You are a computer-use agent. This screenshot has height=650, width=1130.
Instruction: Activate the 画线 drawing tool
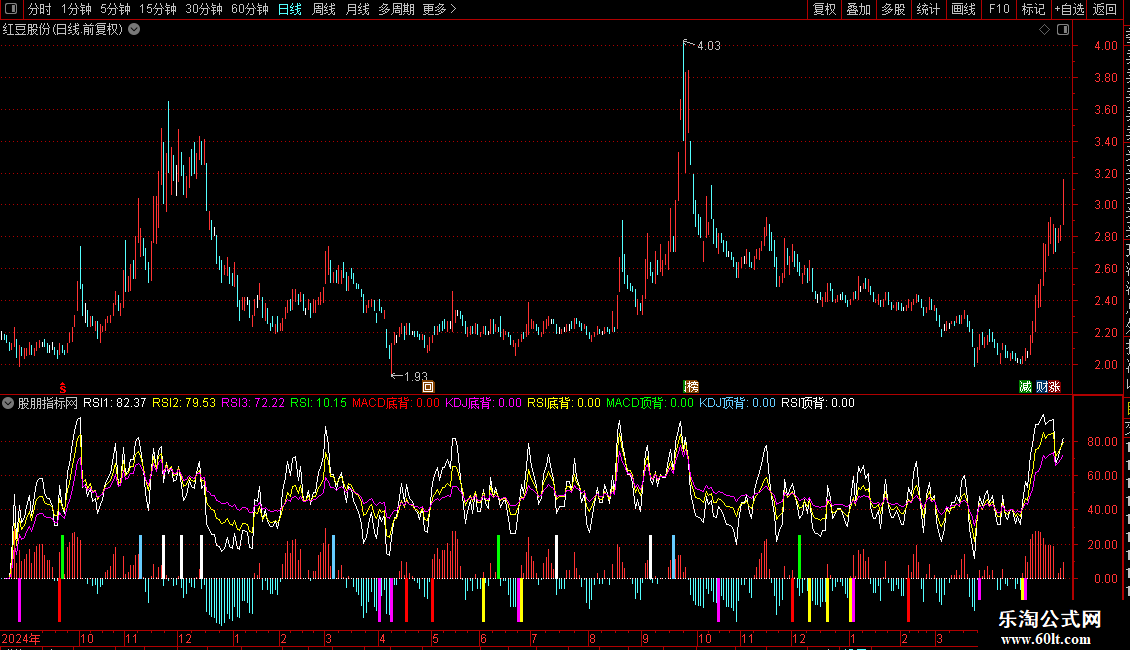click(964, 9)
